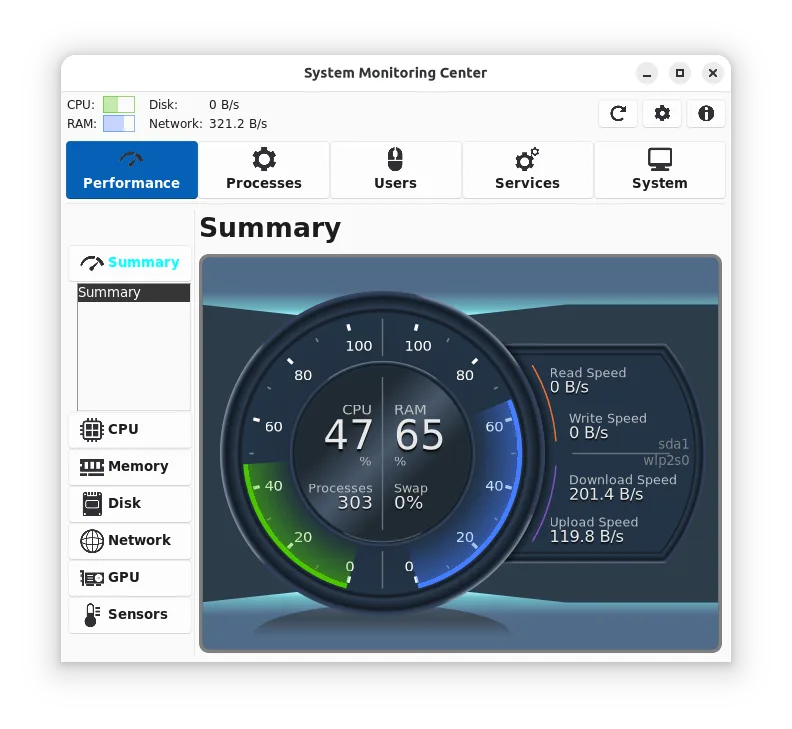Click the Services double-gear icon

(527, 159)
